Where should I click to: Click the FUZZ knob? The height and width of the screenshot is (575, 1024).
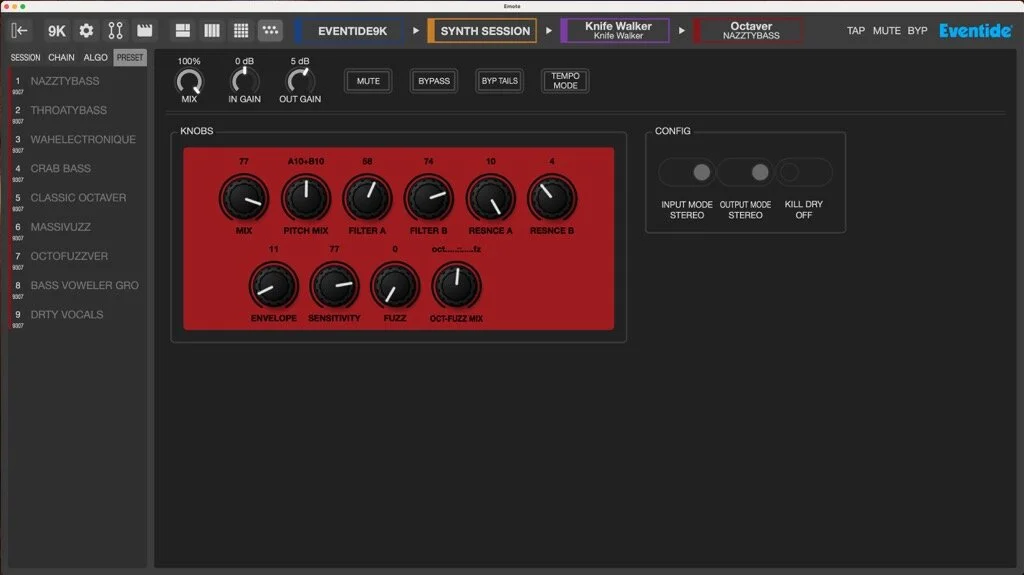(x=395, y=286)
